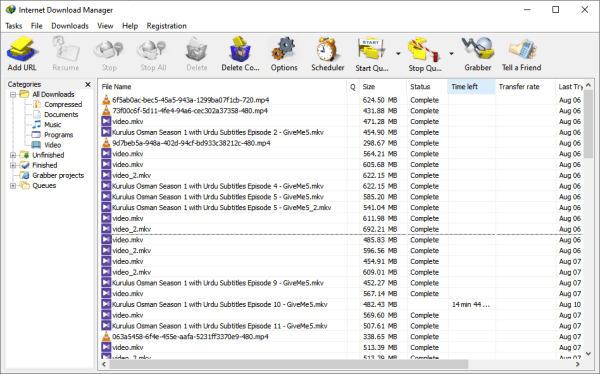Click VLC icon of 9d7beb5a file
This screenshot has height=374, width=600.
click(106, 143)
